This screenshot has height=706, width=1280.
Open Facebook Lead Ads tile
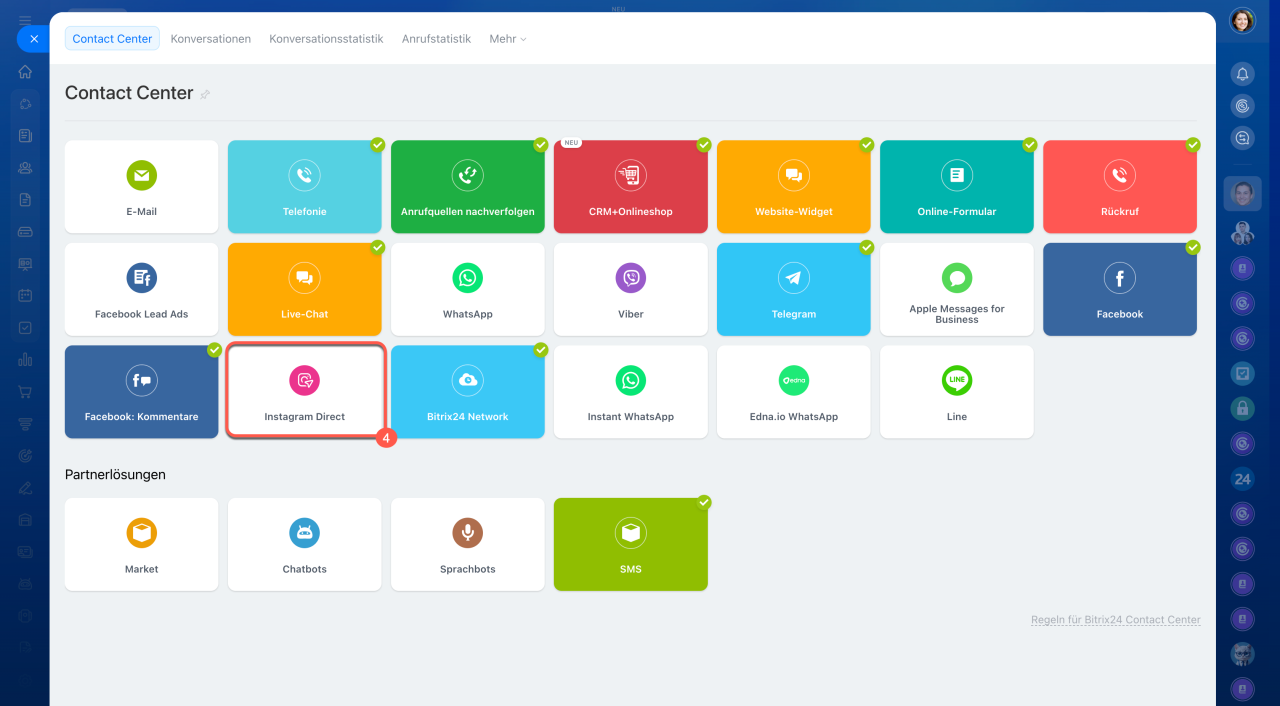pos(141,289)
